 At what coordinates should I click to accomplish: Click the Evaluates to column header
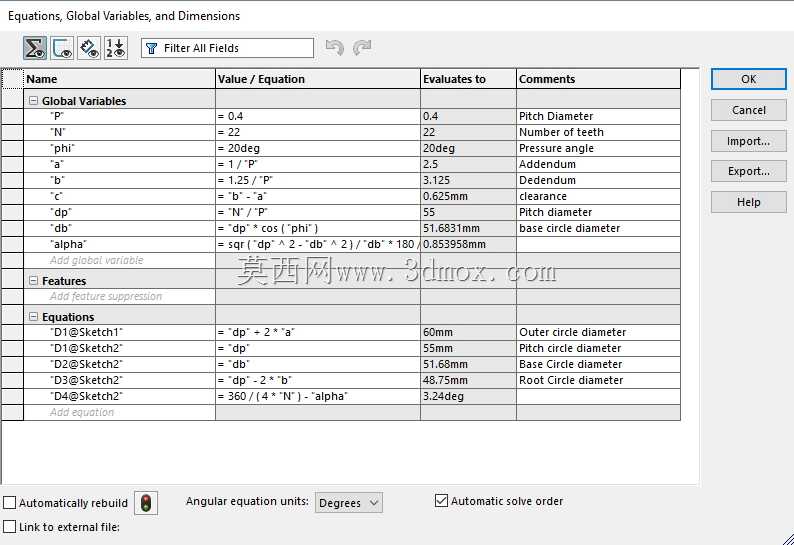pyautogui.click(x=468, y=79)
